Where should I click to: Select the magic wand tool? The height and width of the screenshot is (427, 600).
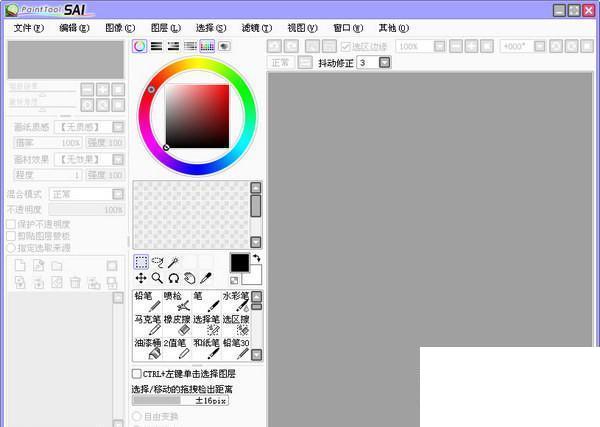click(173, 262)
